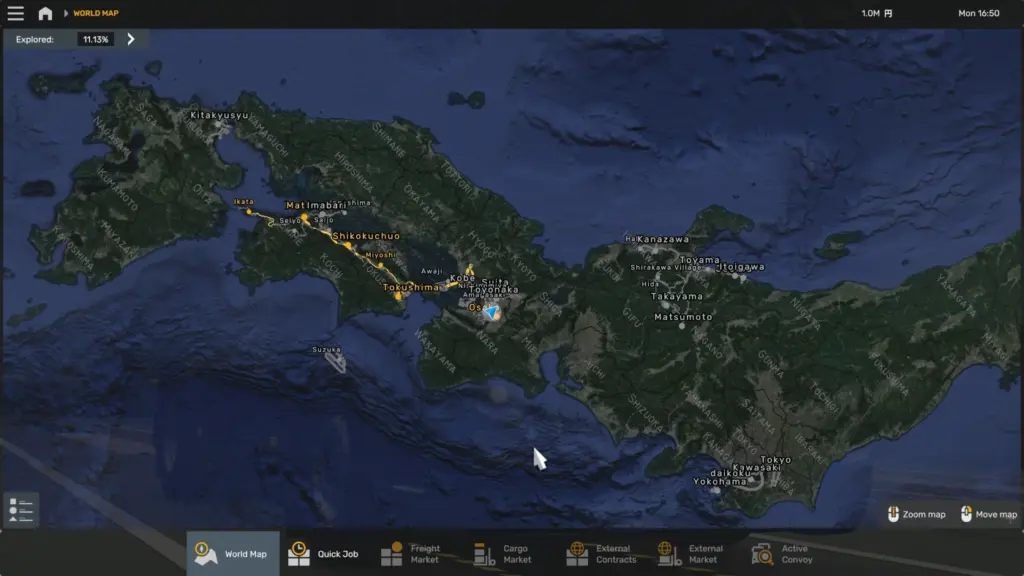Select Kobe city label
Image resolution: width=1024 pixels, height=576 pixels.
pos(462,278)
